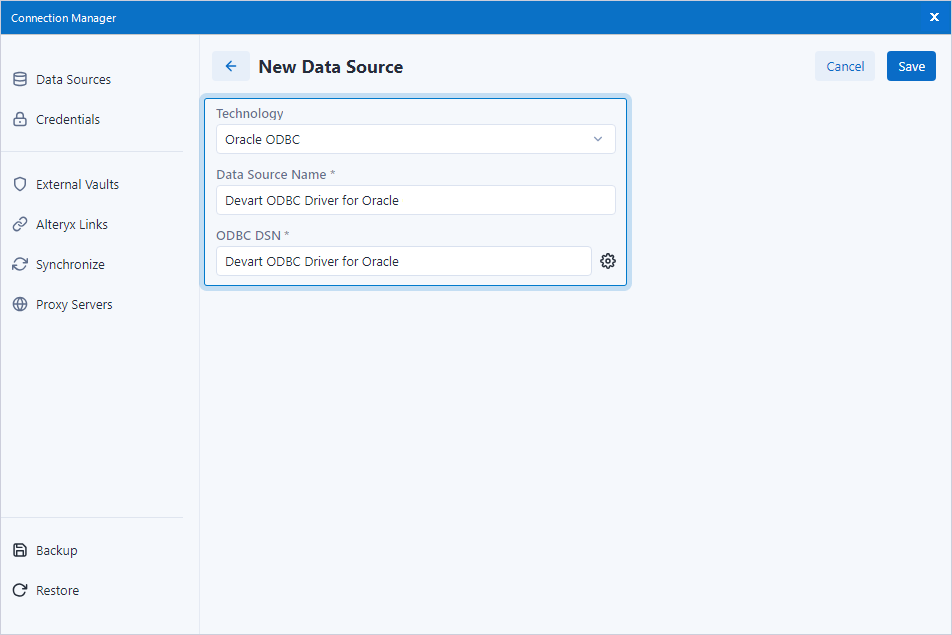This screenshot has width=952, height=635.
Task: Click the Alteryx Links chain icon
Action: tap(21, 224)
